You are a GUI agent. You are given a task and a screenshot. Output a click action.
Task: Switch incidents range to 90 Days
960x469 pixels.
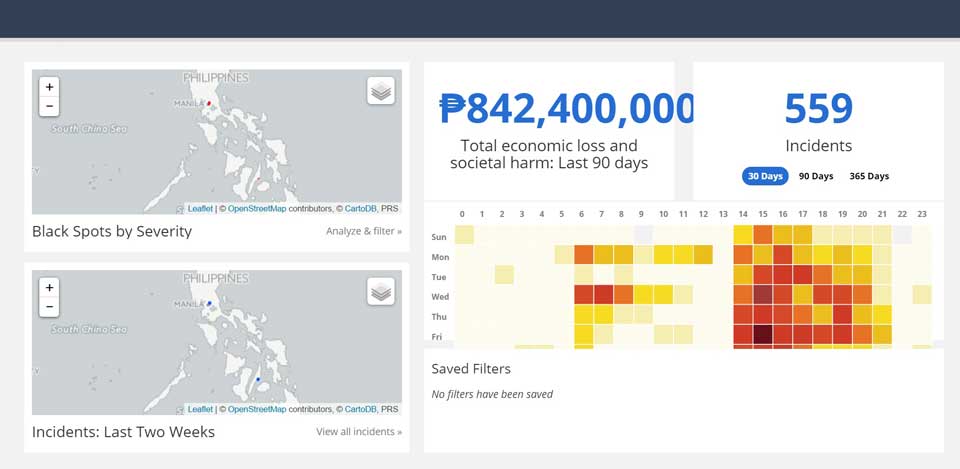point(816,176)
